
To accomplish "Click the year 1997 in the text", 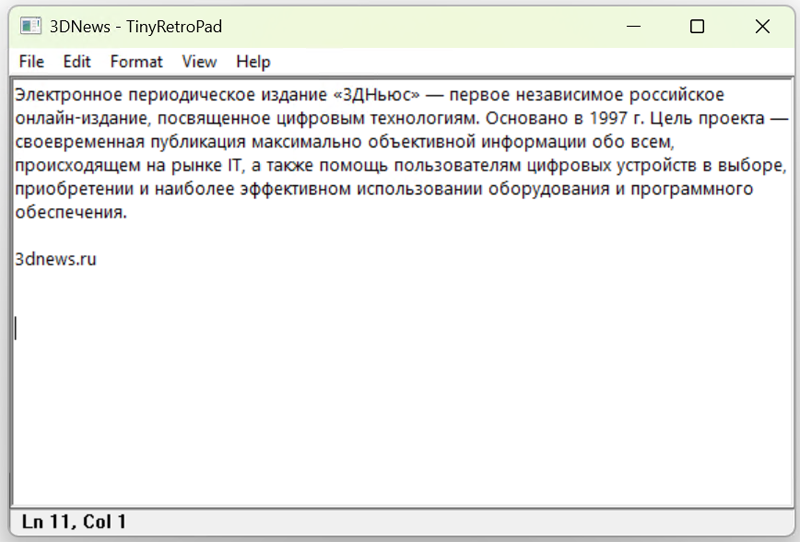I will click(608, 118).
